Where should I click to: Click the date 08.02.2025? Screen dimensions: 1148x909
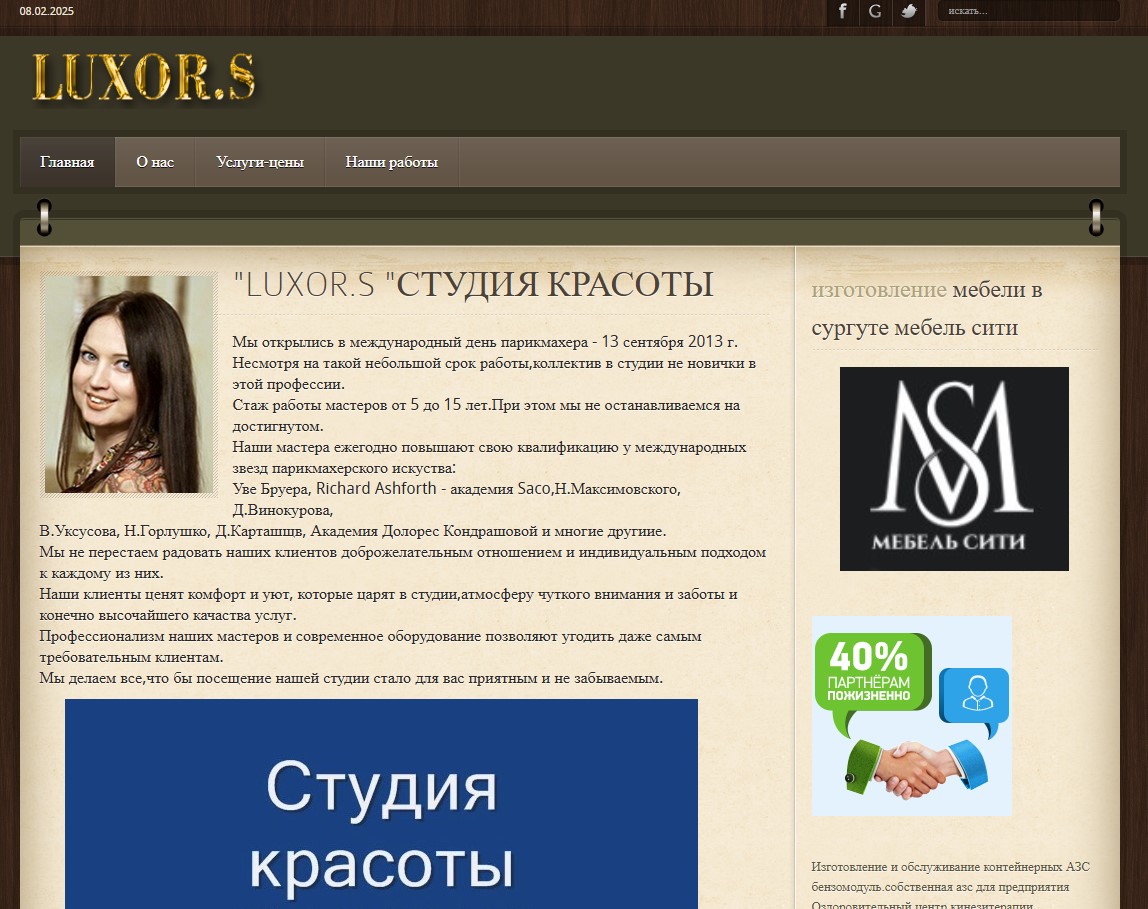click(47, 11)
